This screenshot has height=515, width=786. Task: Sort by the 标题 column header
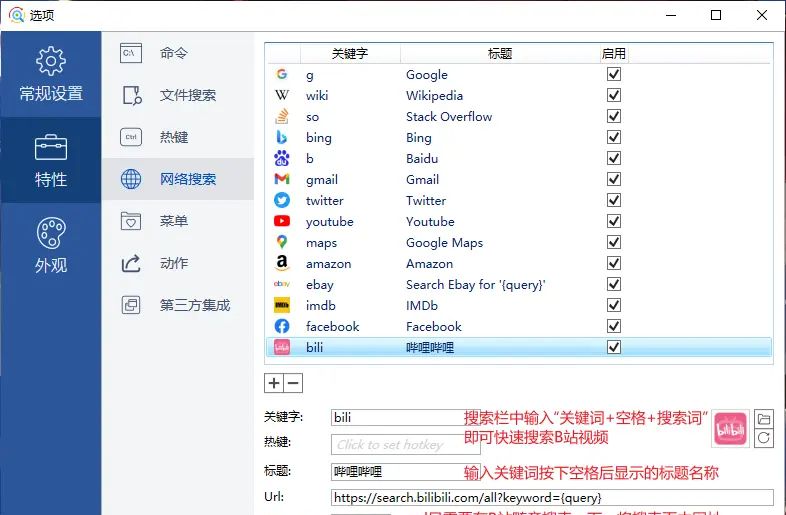click(500, 54)
